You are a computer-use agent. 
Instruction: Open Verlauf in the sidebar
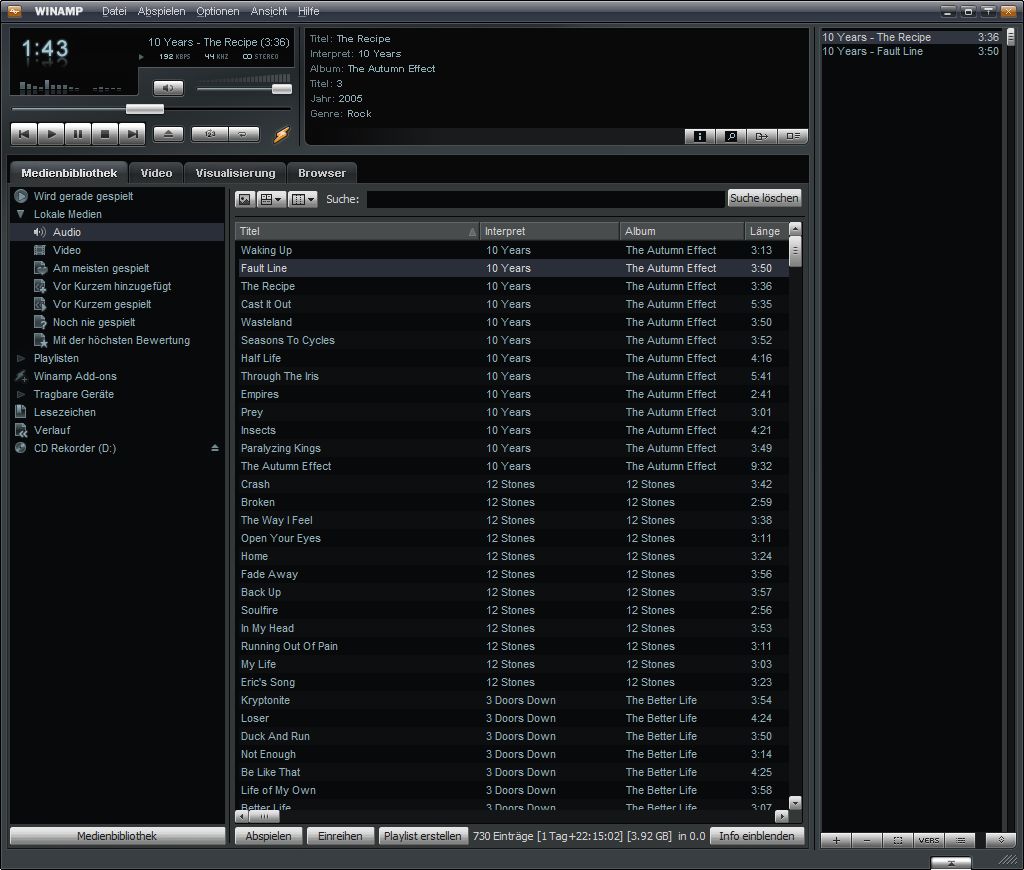click(x=52, y=430)
